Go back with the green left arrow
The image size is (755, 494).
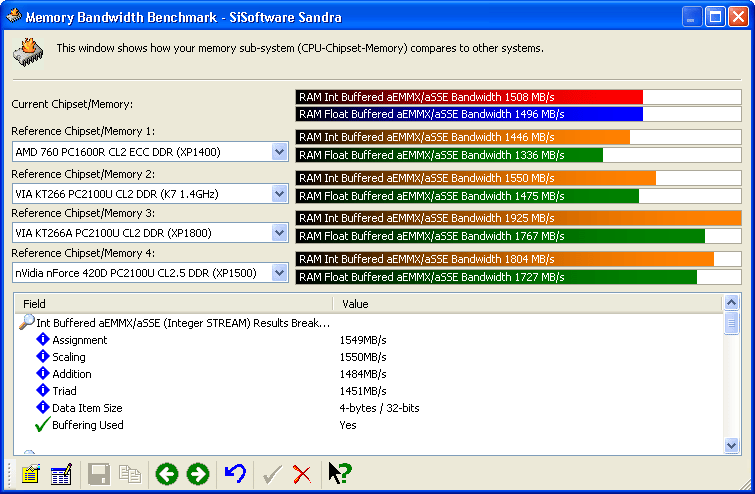[x=167, y=474]
